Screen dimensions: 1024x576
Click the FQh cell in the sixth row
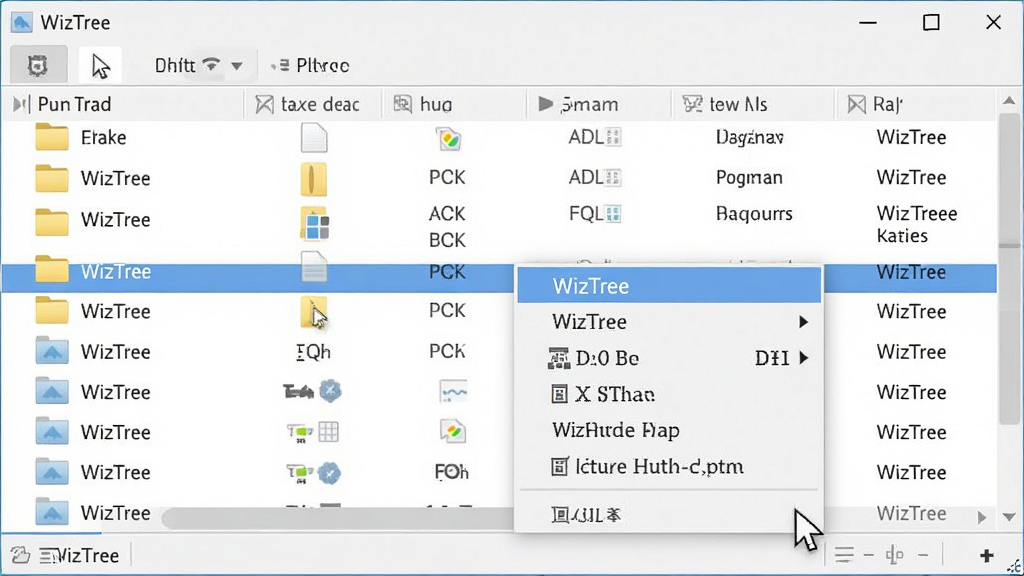[x=313, y=352]
